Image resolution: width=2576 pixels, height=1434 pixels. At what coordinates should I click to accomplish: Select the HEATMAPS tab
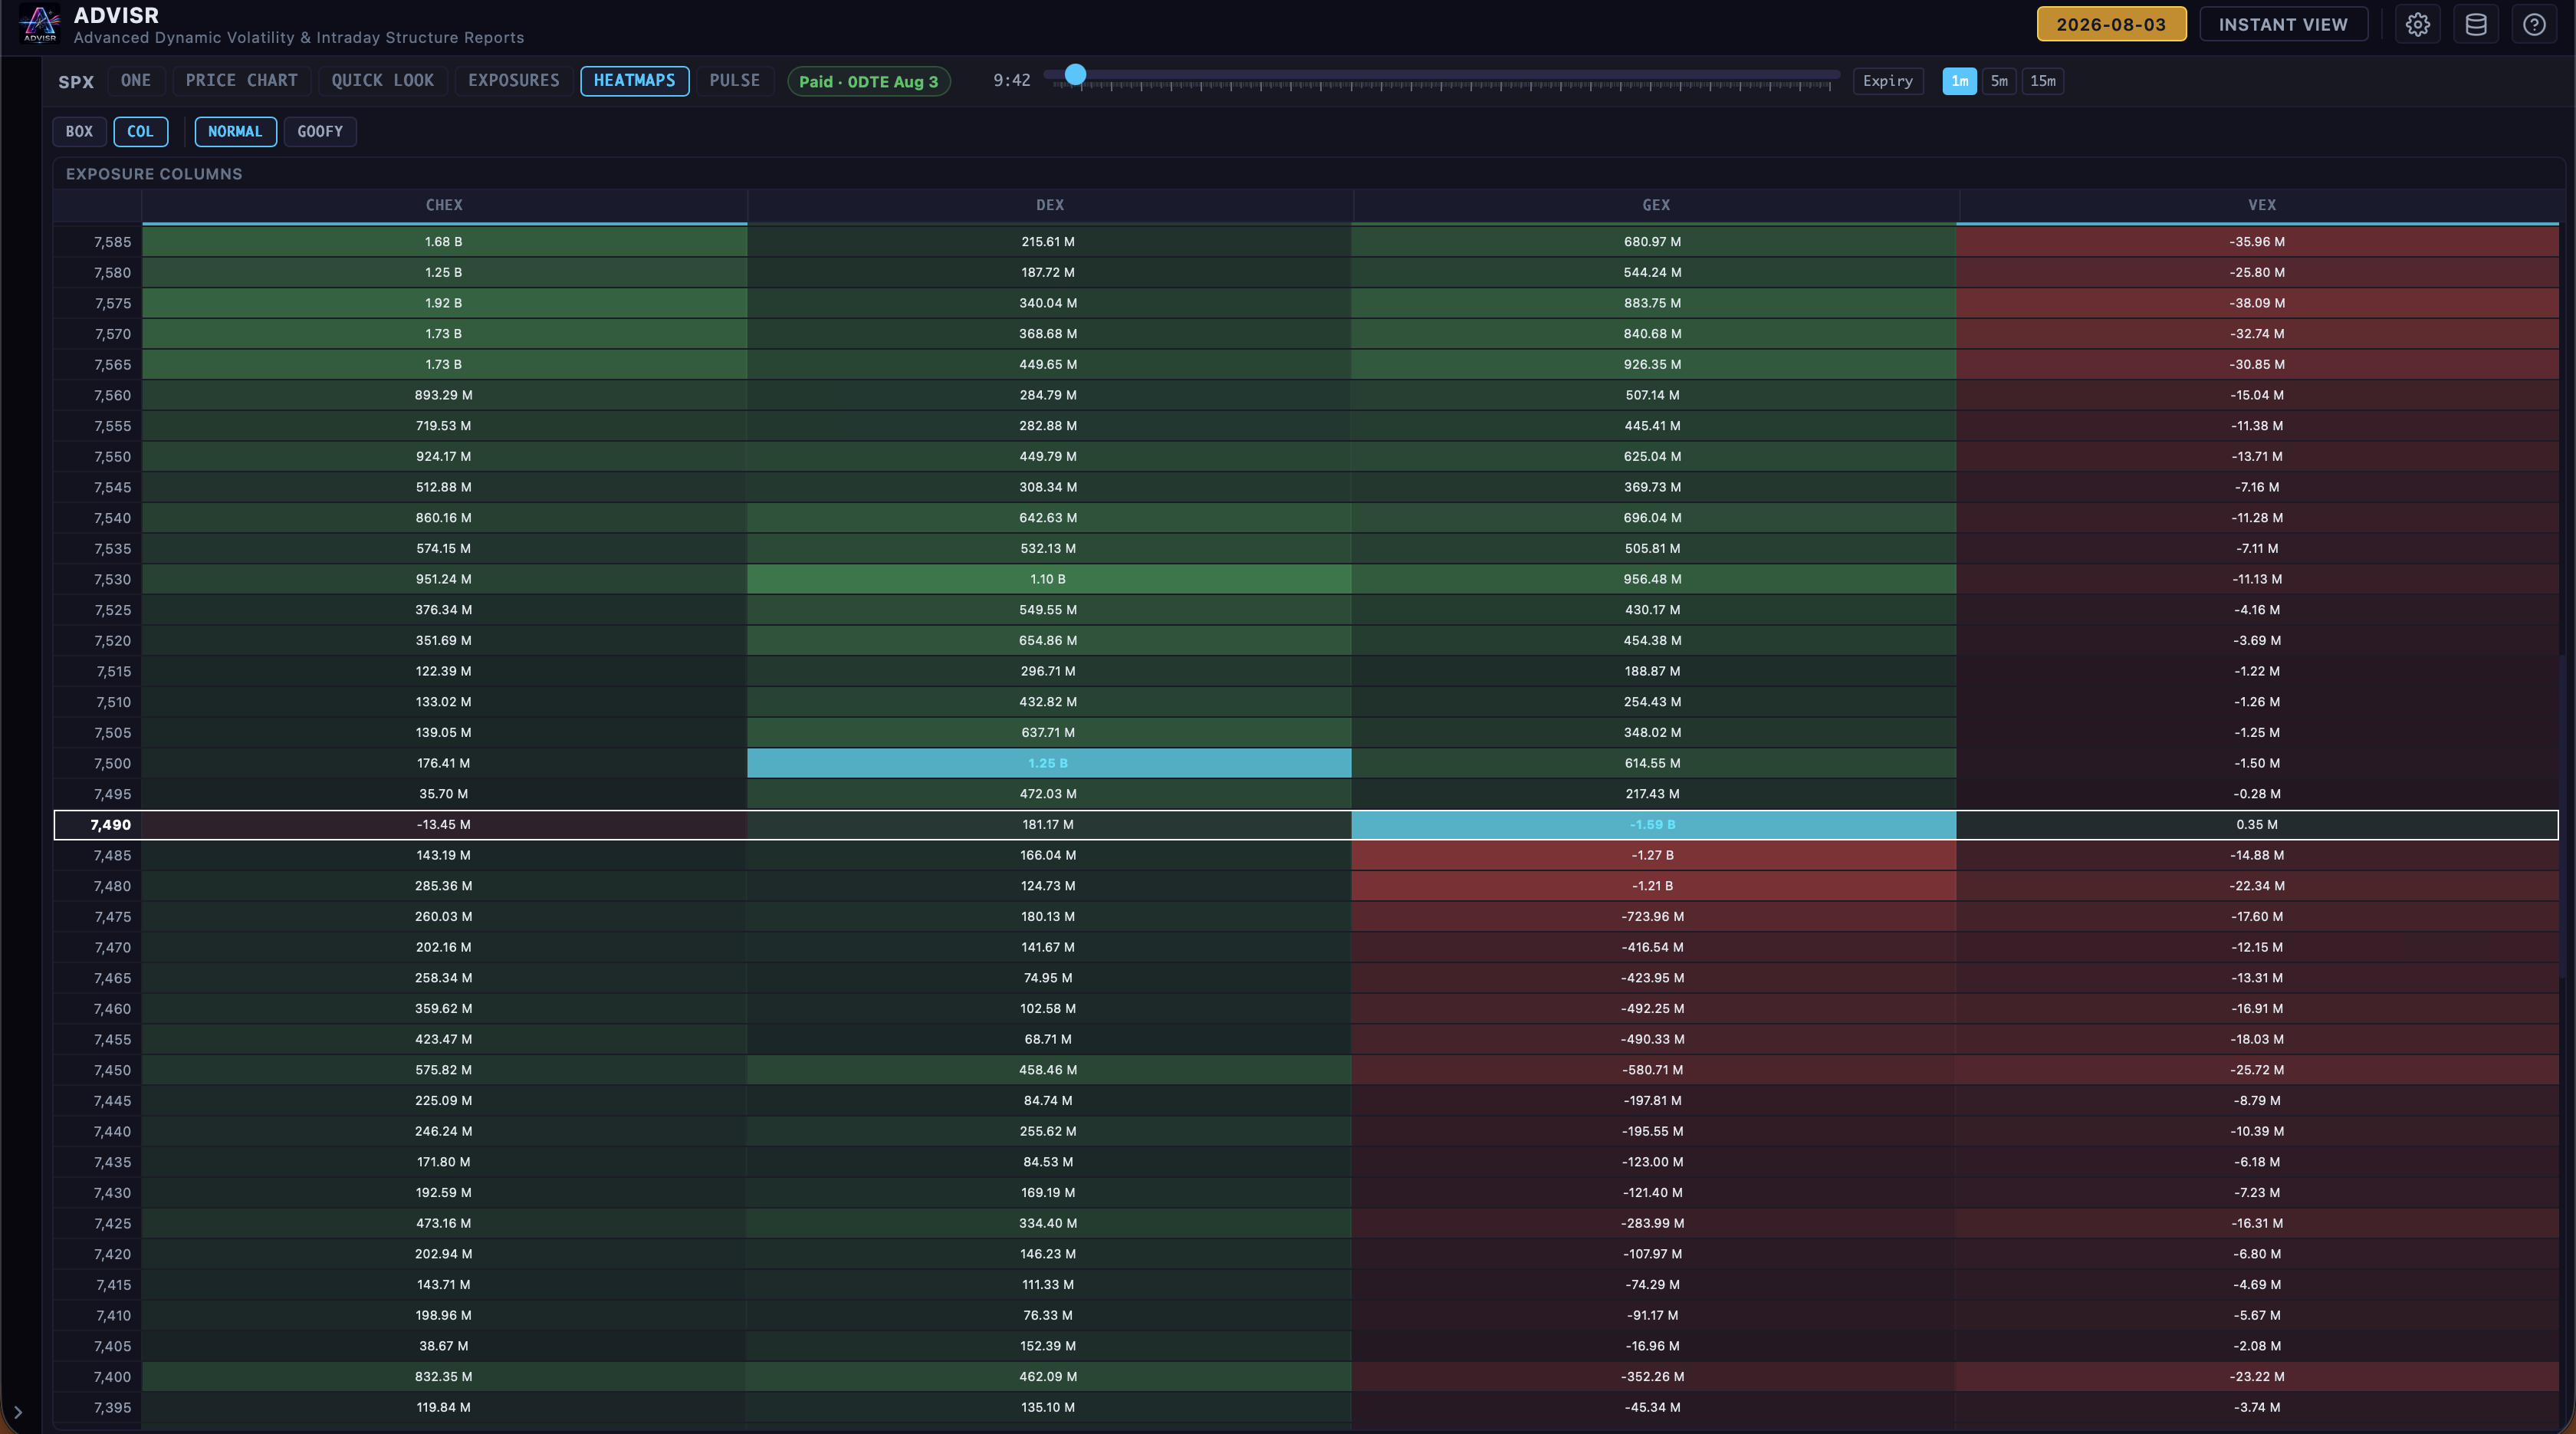pos(634,81)
